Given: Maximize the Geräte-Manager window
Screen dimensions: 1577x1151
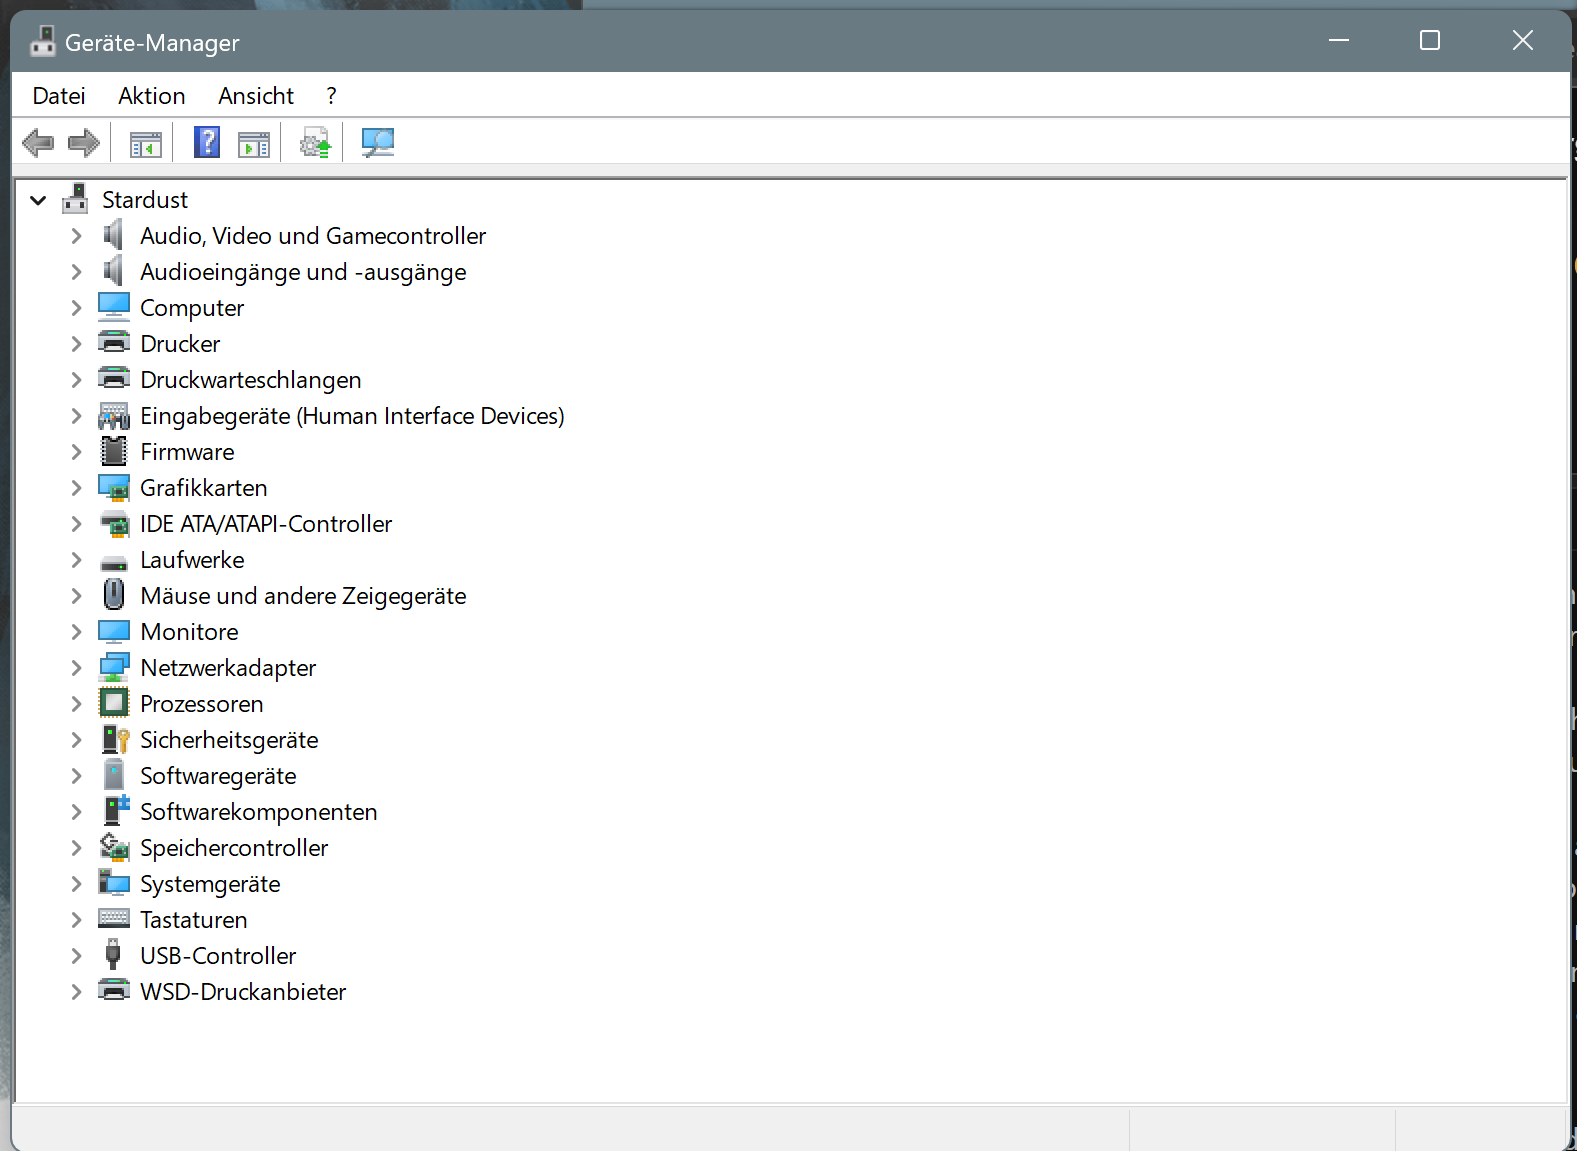Looking at the screenshot, I should 1430,40.
